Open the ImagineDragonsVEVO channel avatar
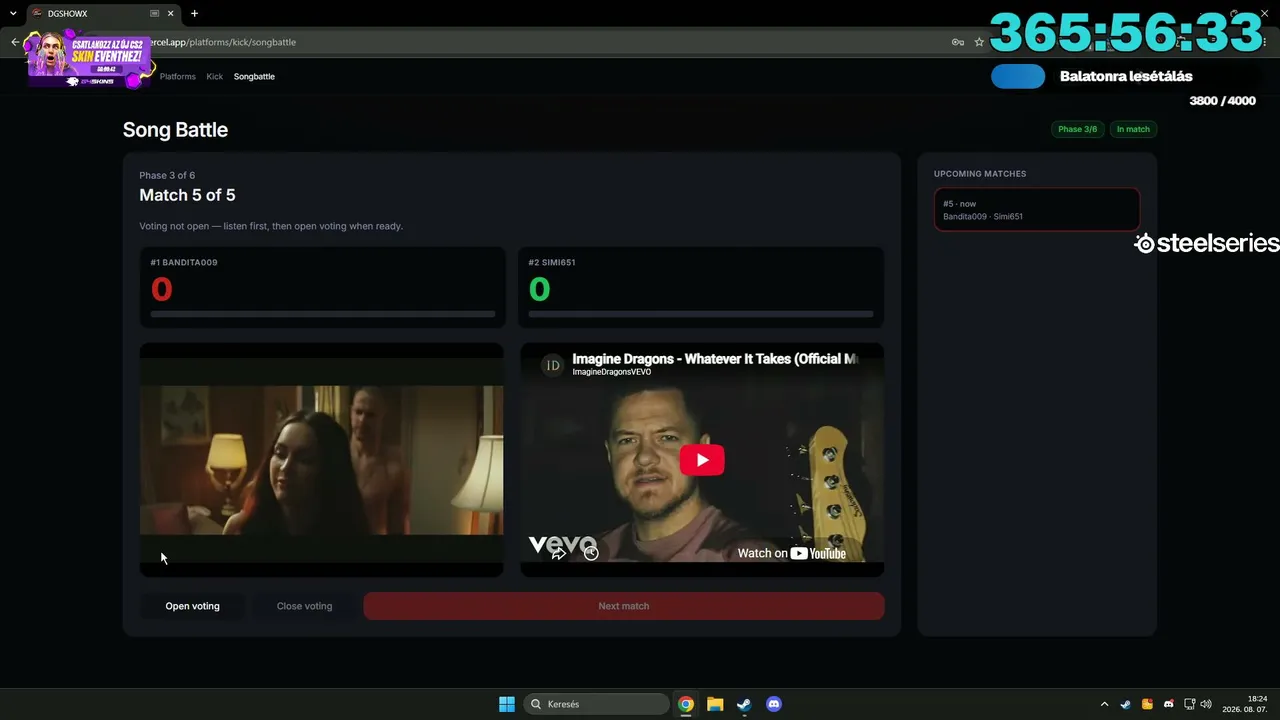This screenshot has width=1280, height=720. tap(552, 365)
